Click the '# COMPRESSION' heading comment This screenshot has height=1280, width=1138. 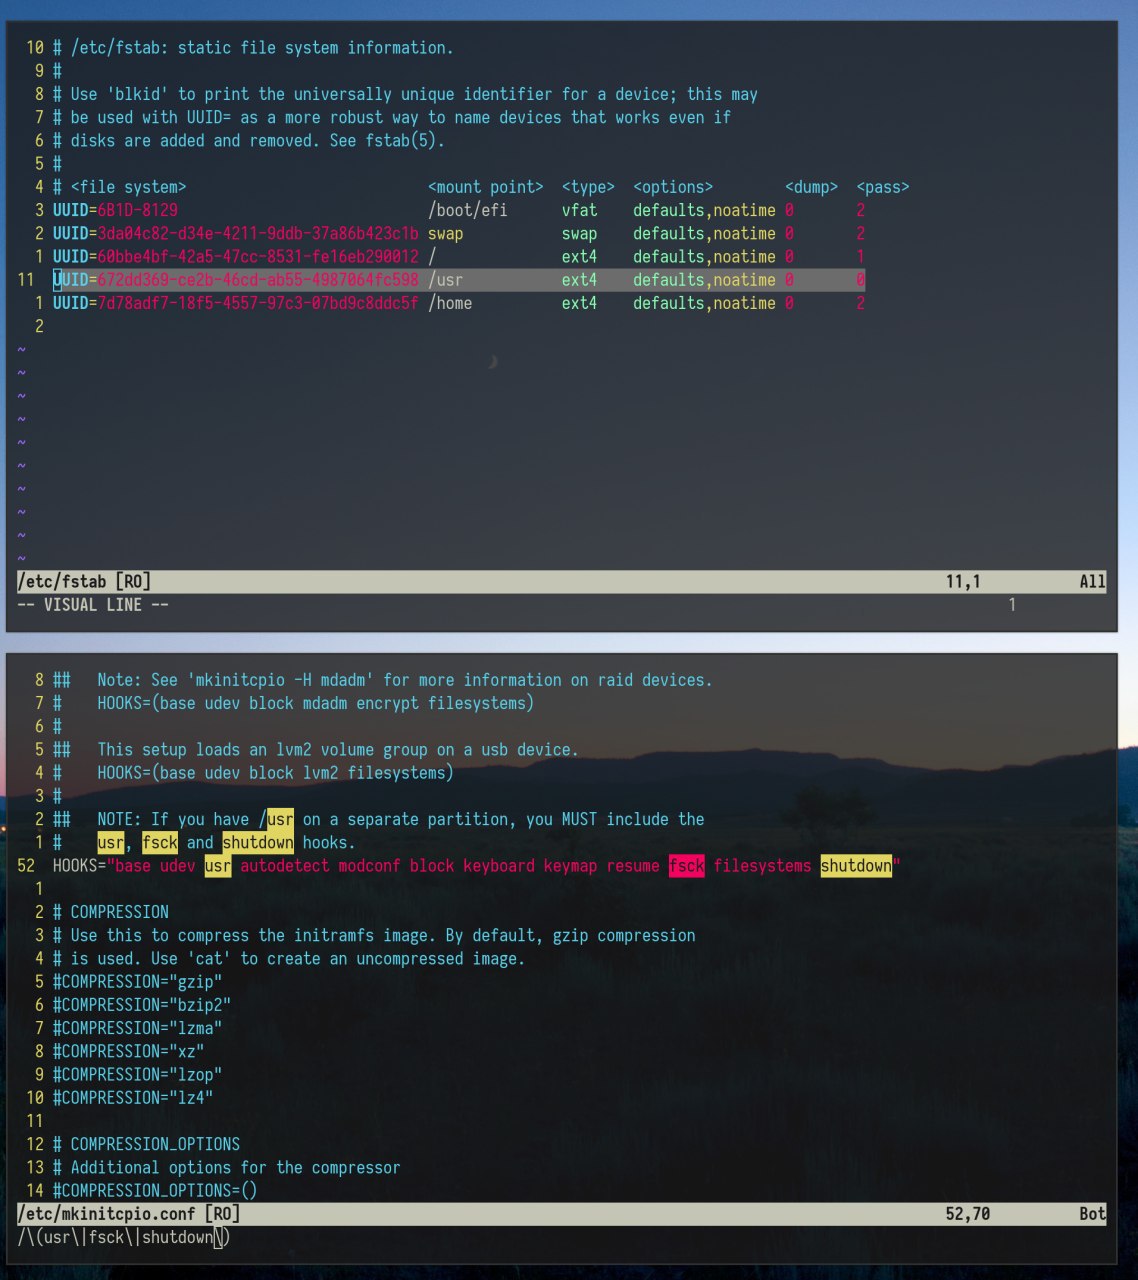click(x=111, y=913)
